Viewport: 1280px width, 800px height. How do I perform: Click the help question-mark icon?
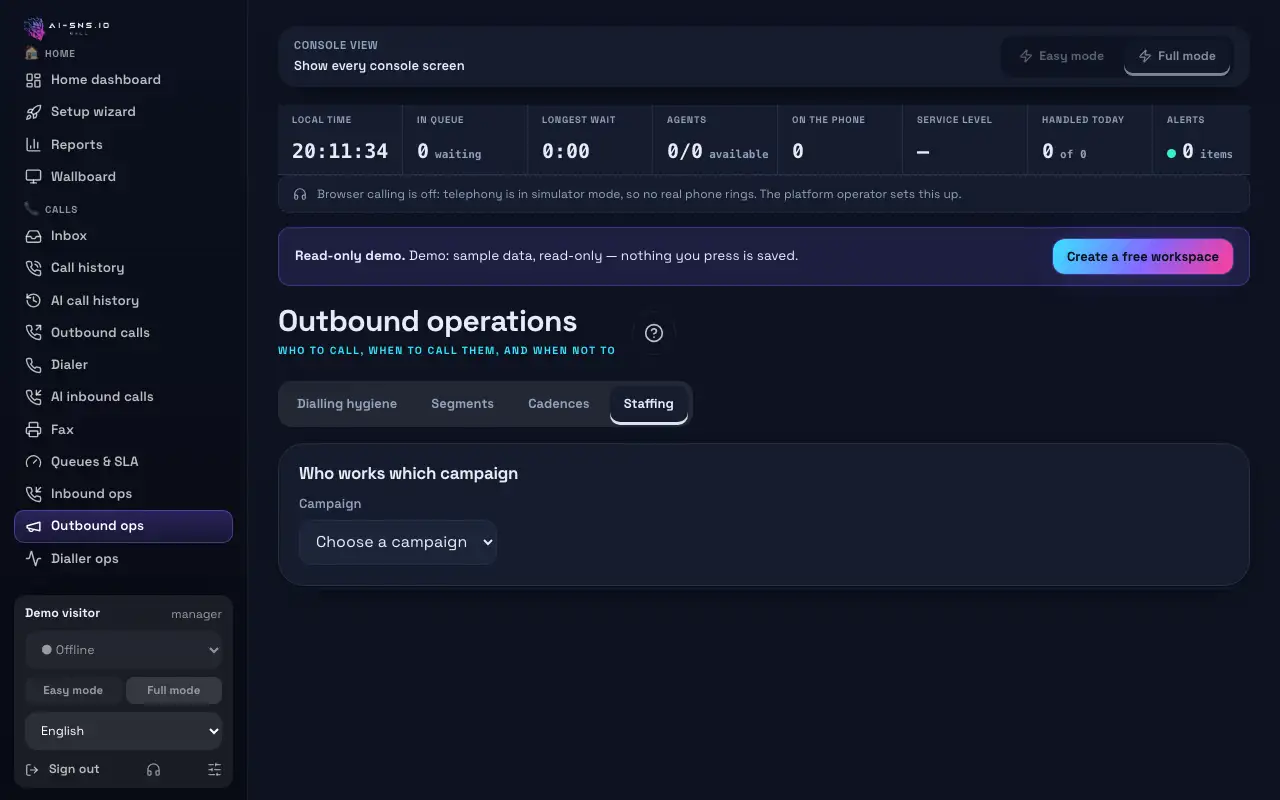[654, 333]
